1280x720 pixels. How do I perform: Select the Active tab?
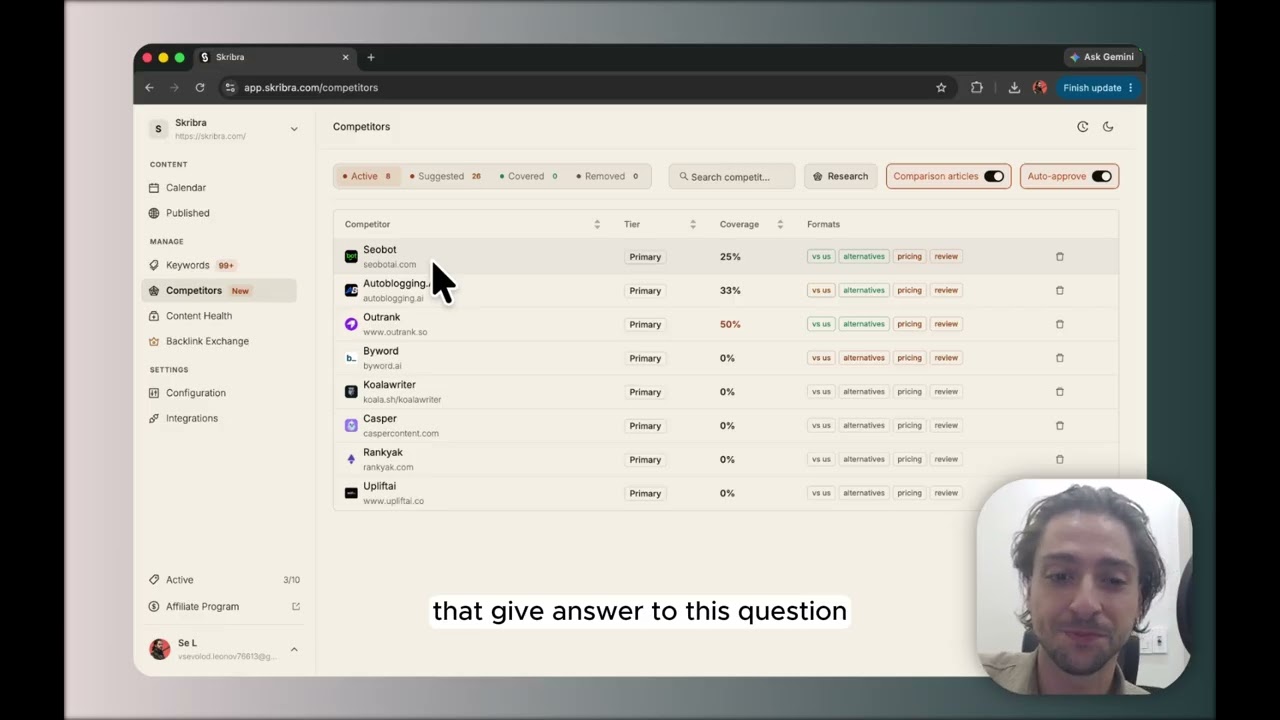click(367, 177)
